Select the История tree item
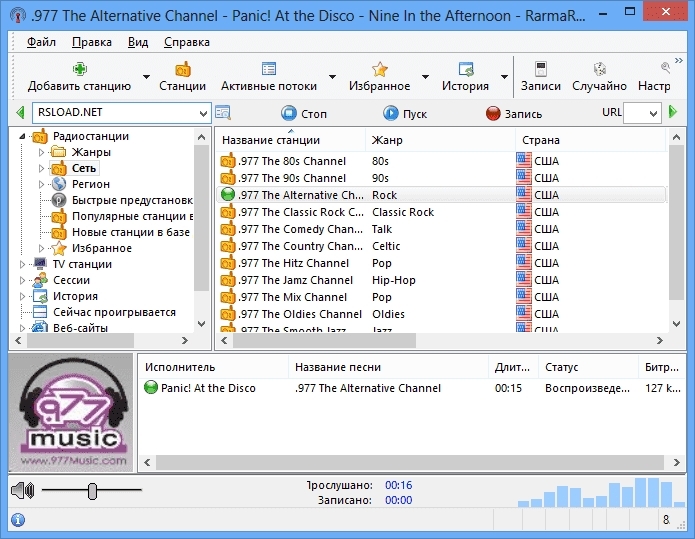Image resolution: width=695 pixels, height=539 pixels. click(x=75, y=296)
